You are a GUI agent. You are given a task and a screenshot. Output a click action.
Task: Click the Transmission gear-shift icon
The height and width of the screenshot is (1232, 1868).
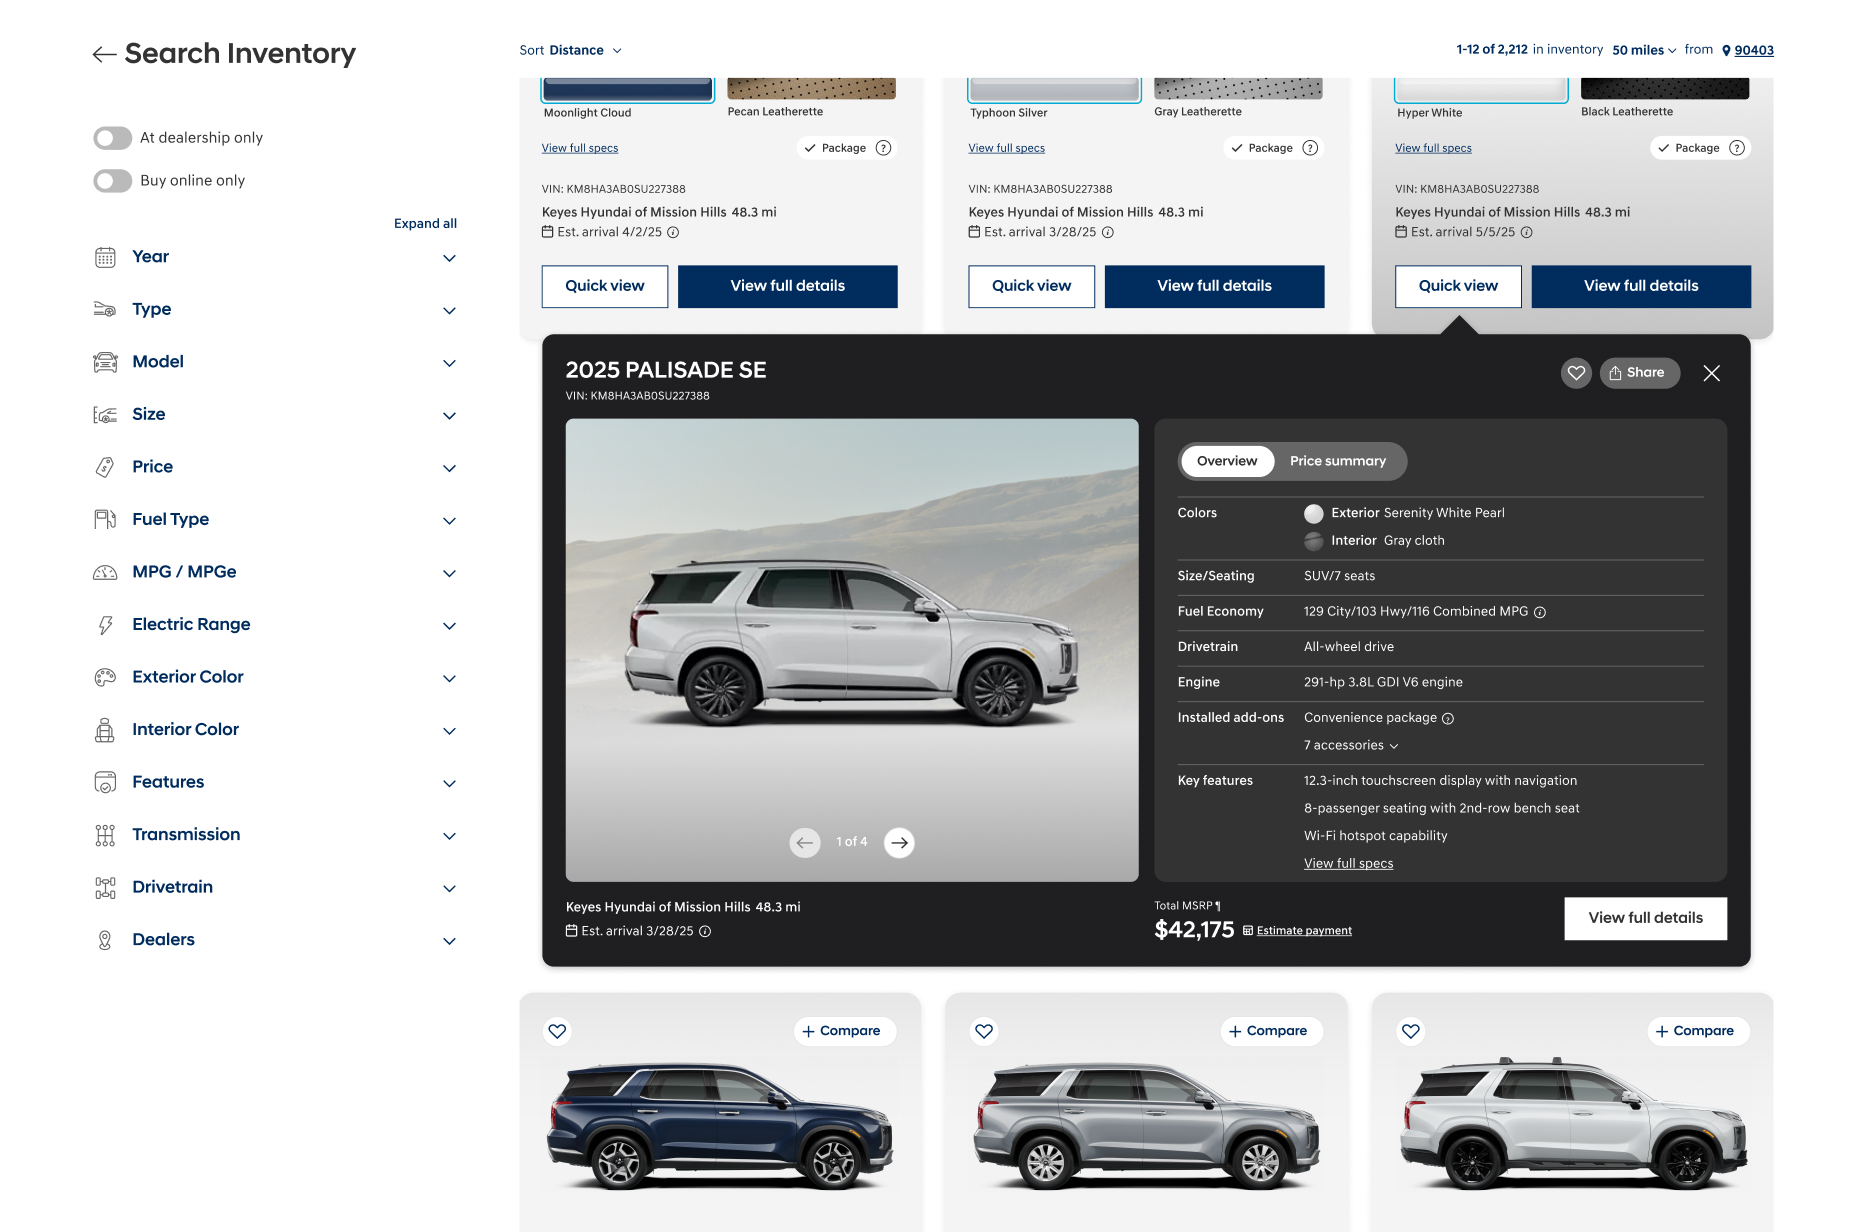[105, 835]
